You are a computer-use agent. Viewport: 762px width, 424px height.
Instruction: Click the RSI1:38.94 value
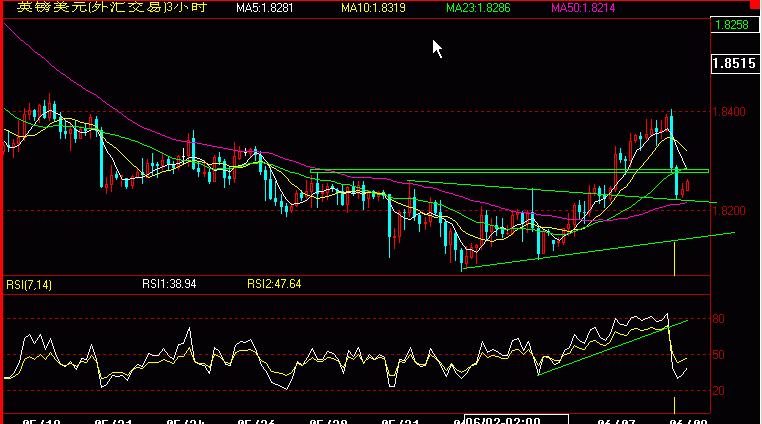(x=169, y=284)
